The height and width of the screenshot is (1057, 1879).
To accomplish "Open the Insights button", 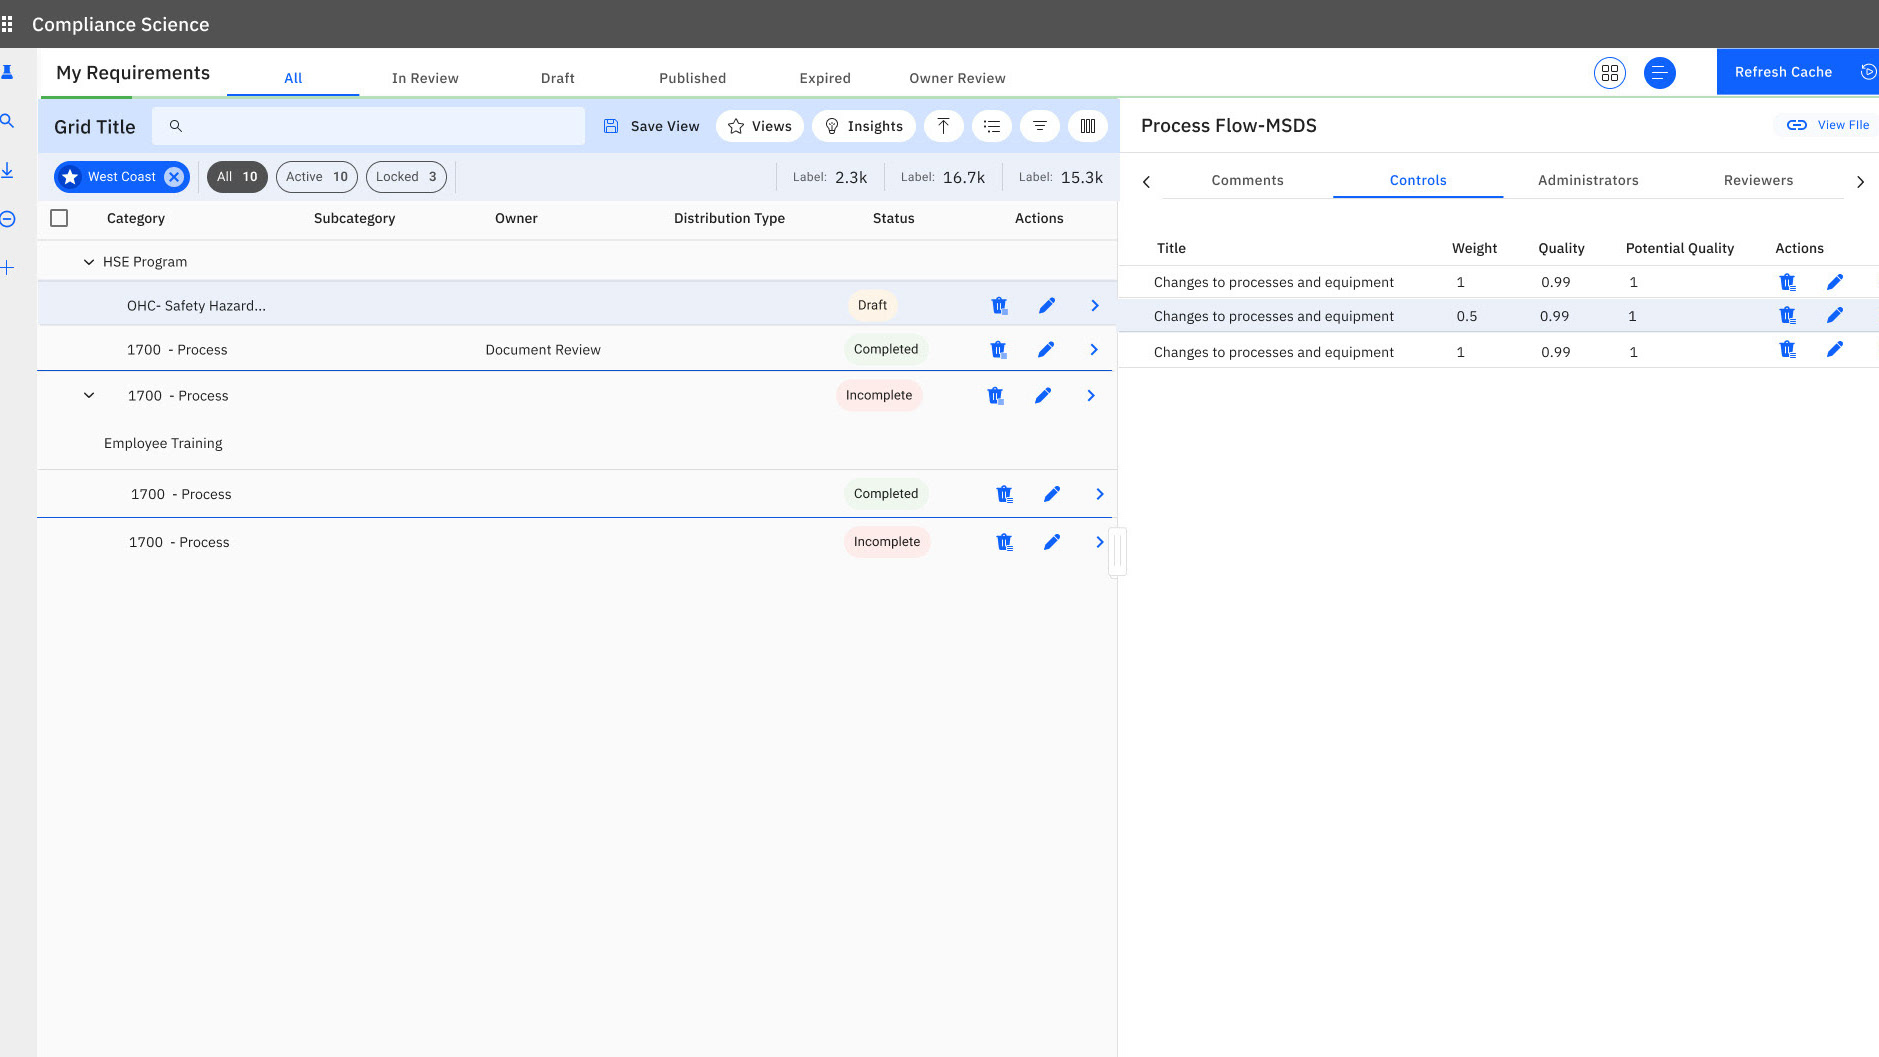I will [x=864, y=126].
